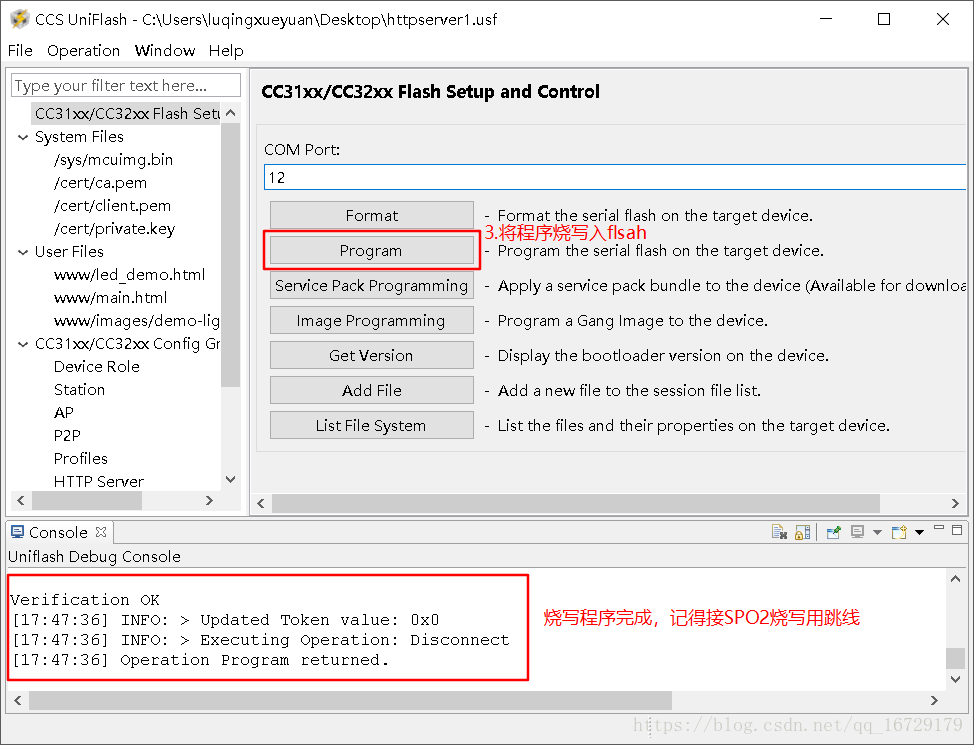The width and height of the screenshot is (974, 745).
Task: Click the console scroll up arrow
Action: (x=955, y=578)
